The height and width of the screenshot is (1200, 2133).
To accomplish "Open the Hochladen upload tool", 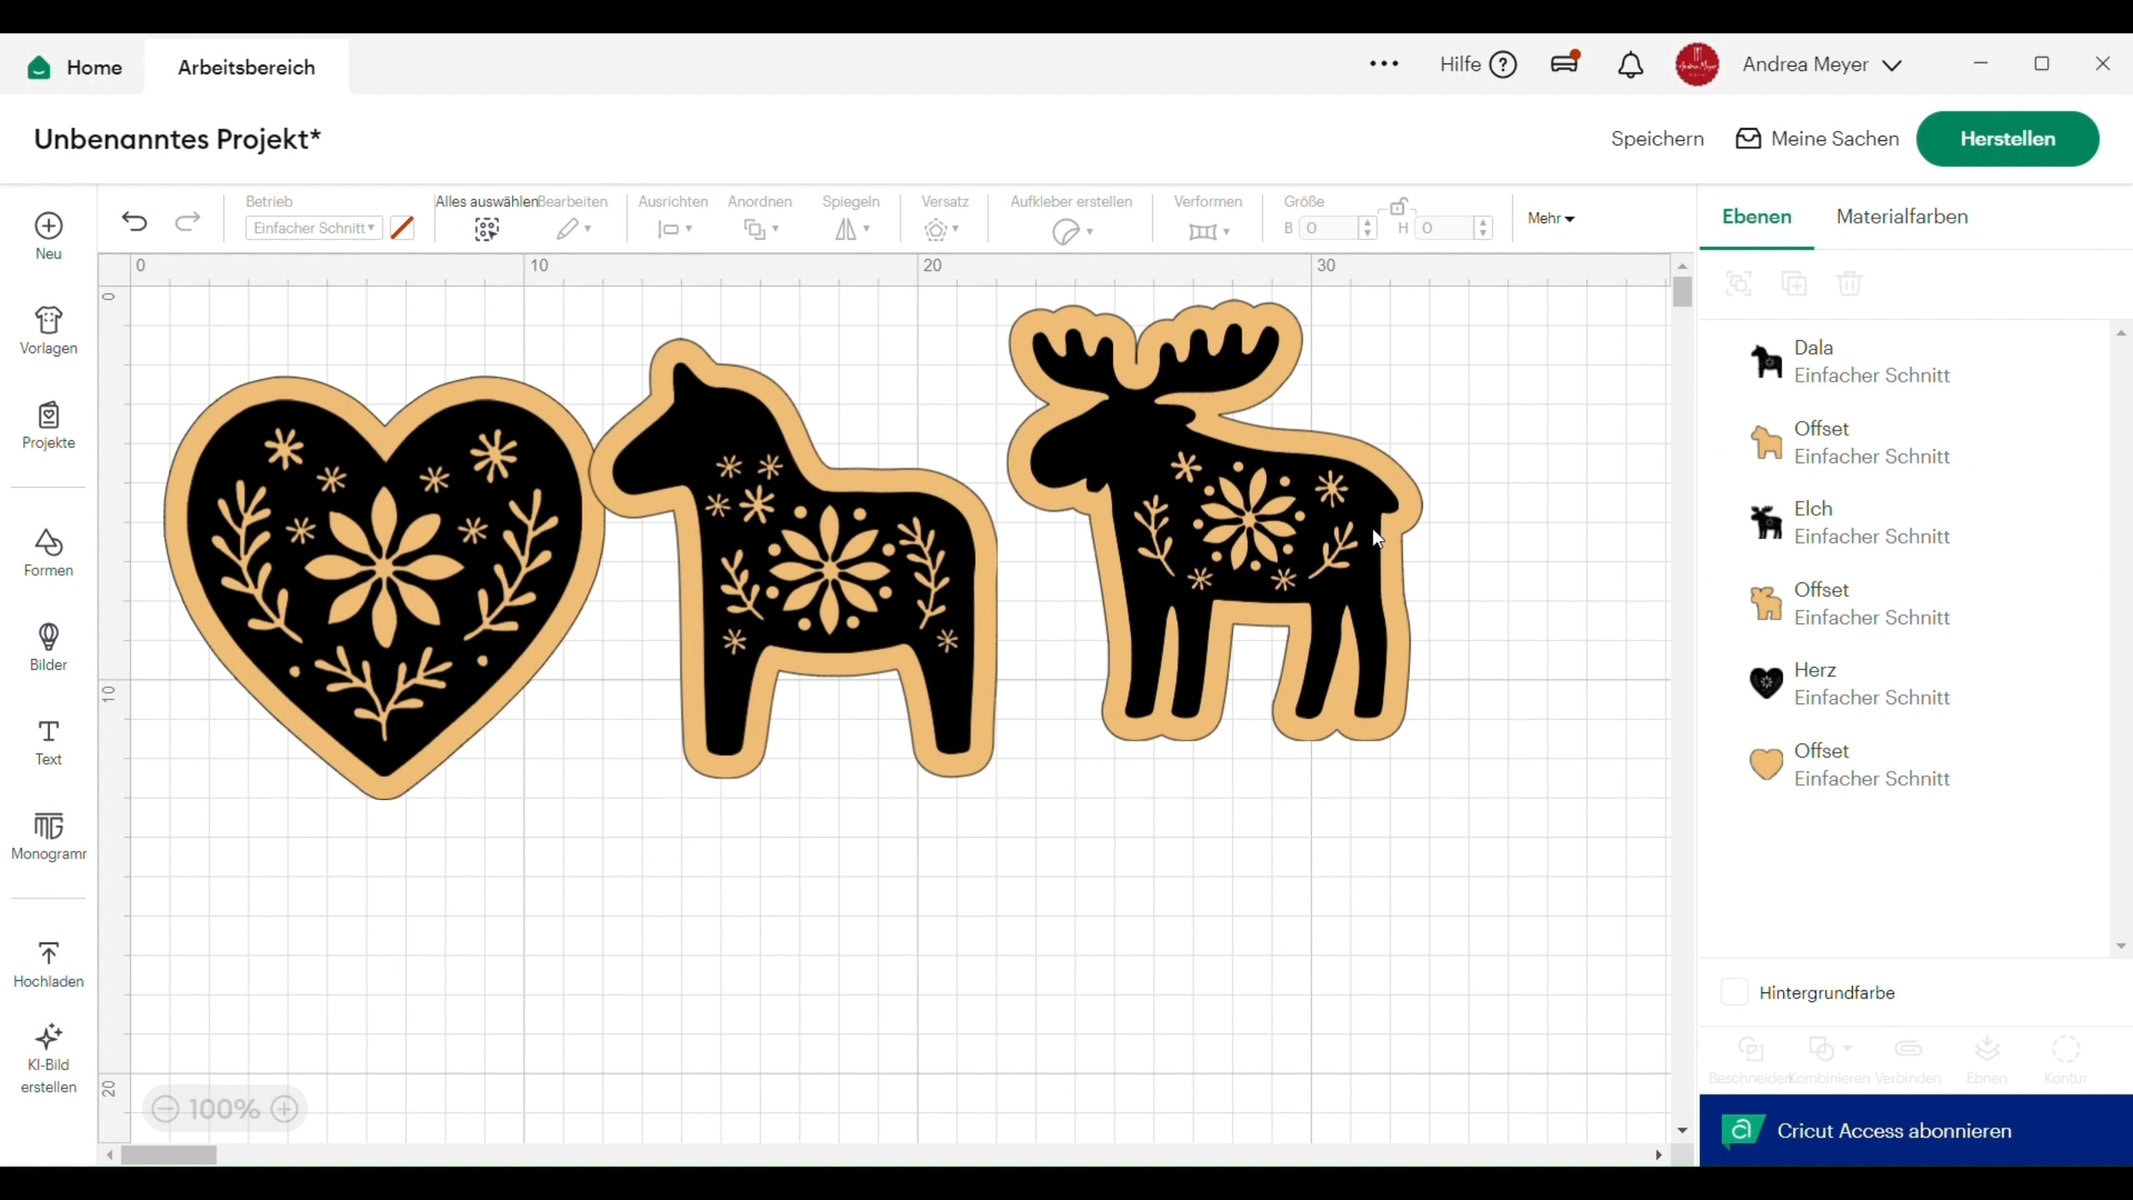I will (x=48, y=964).
